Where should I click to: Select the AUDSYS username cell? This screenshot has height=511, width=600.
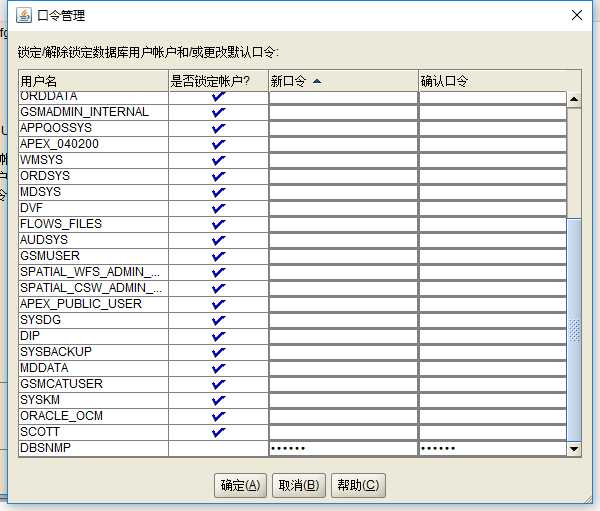click(x=93, y=240)
